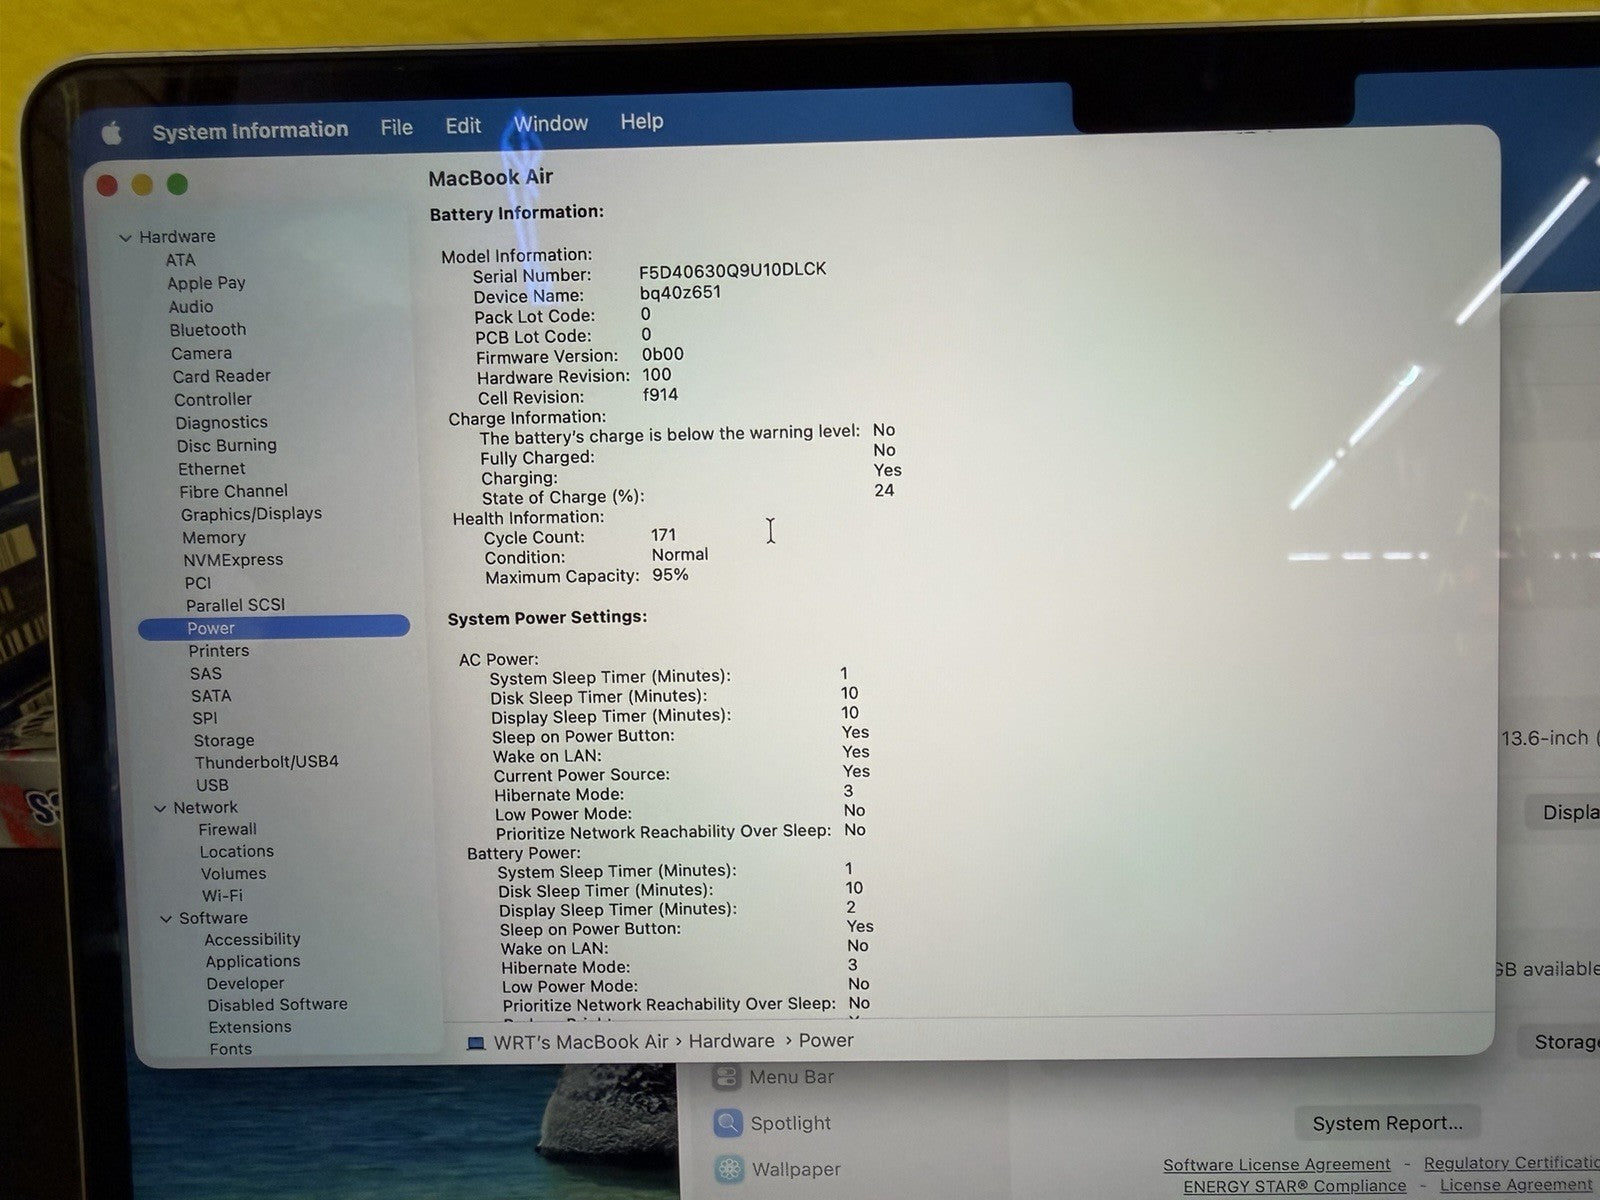Screen dimensions: 1600x1200
Task: Select ATA in the sidebar
Action: tap(180, 260)
